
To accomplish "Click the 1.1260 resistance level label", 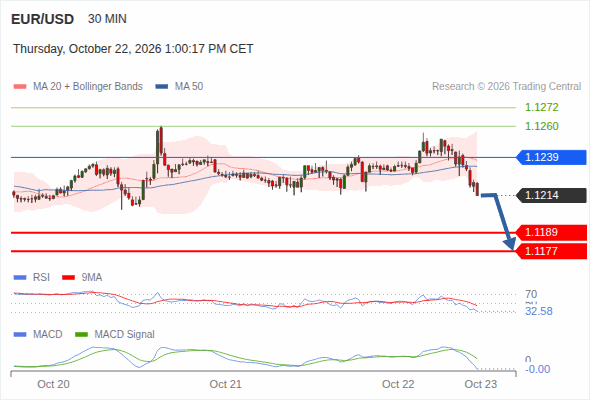I will click(x=542, y=126).
